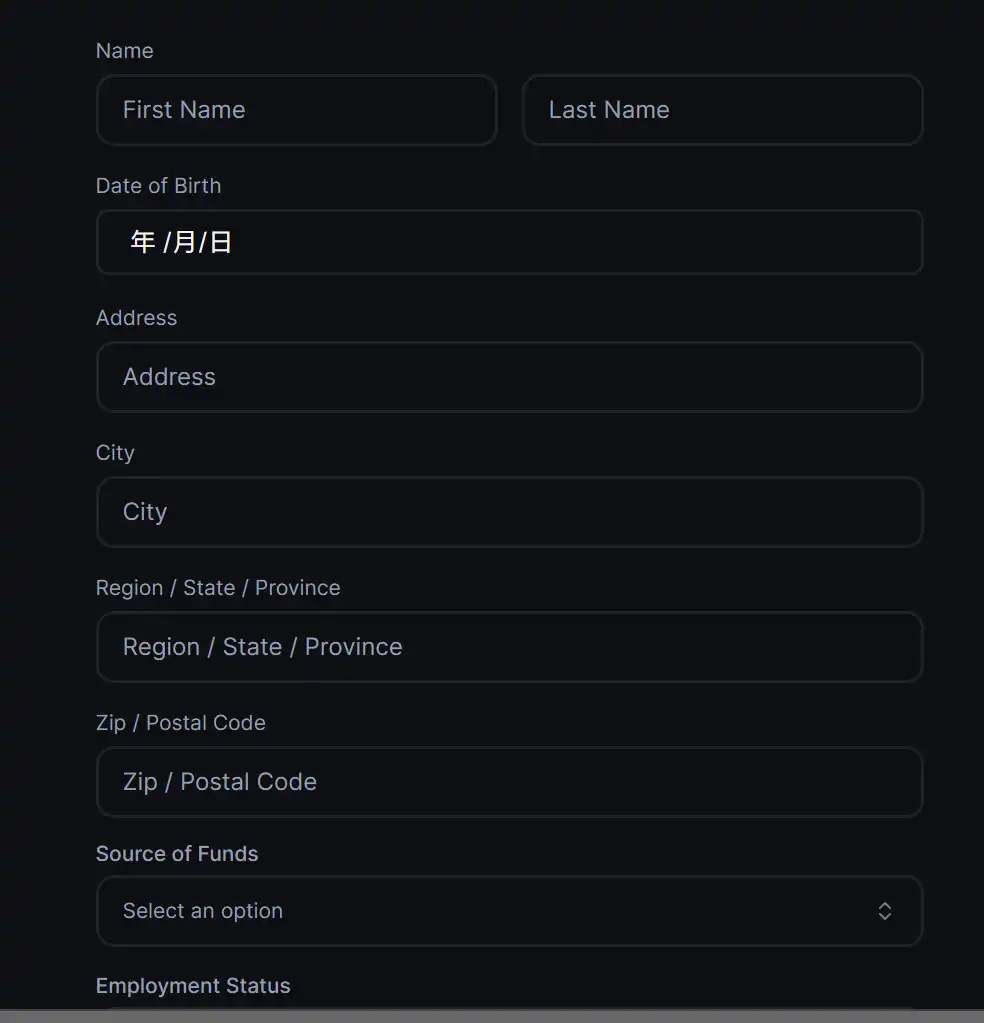
Task: Select the month (月) segment of Date of Birth
Action: pos(184,242)
